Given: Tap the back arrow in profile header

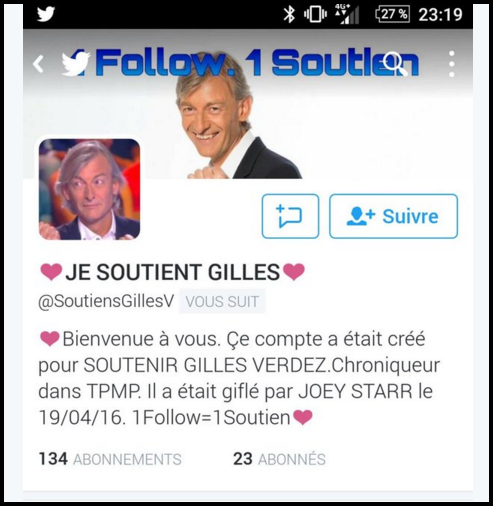Looking at the screenshot, I should click(x=38, y=63).
